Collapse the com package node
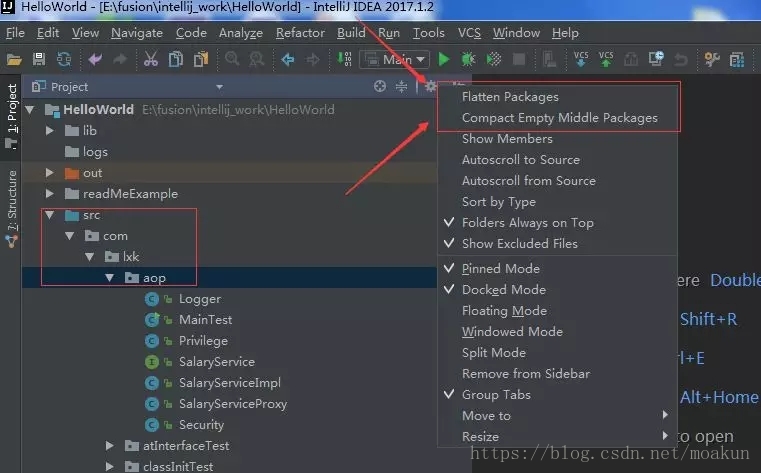This screenshot has width=761, height=473. pyautogui.click(x=69, y=236)
